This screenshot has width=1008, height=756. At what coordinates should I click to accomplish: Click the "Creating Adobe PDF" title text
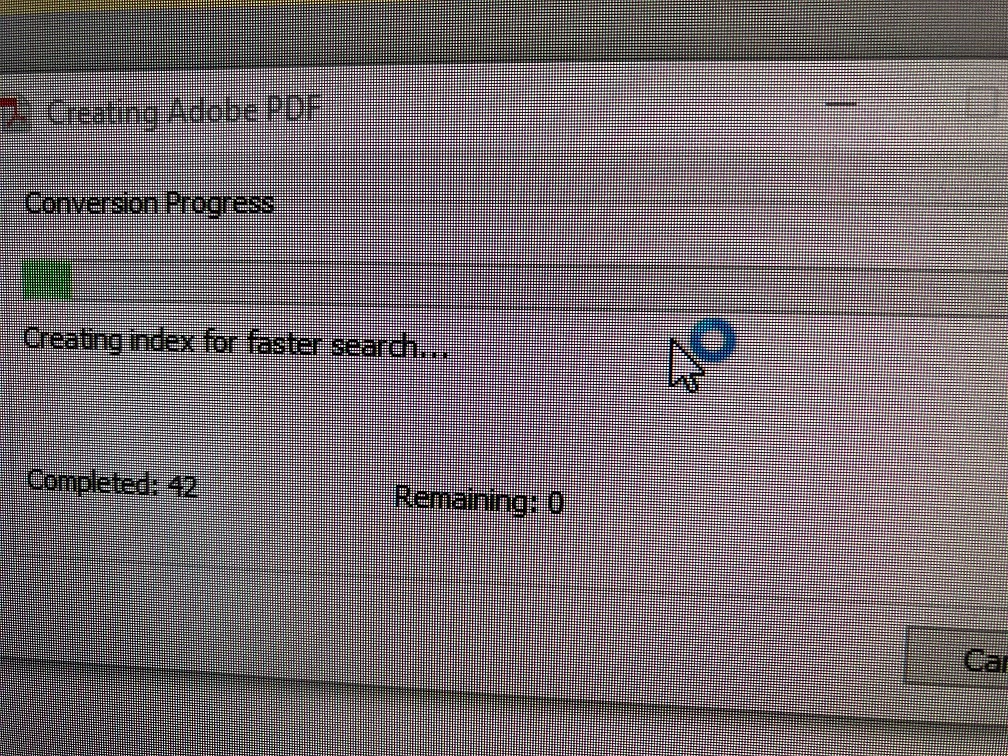pyautogui.click(x=183, y=113)
